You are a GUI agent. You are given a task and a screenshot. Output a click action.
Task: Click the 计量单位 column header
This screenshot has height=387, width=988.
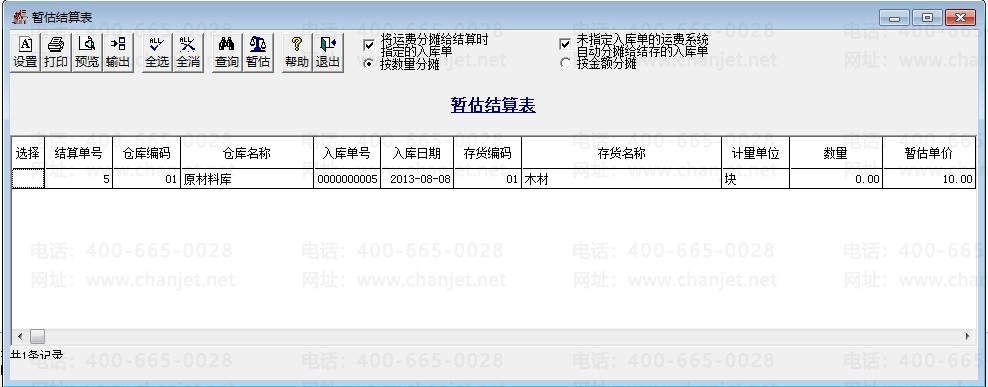(x=756, y=153)
